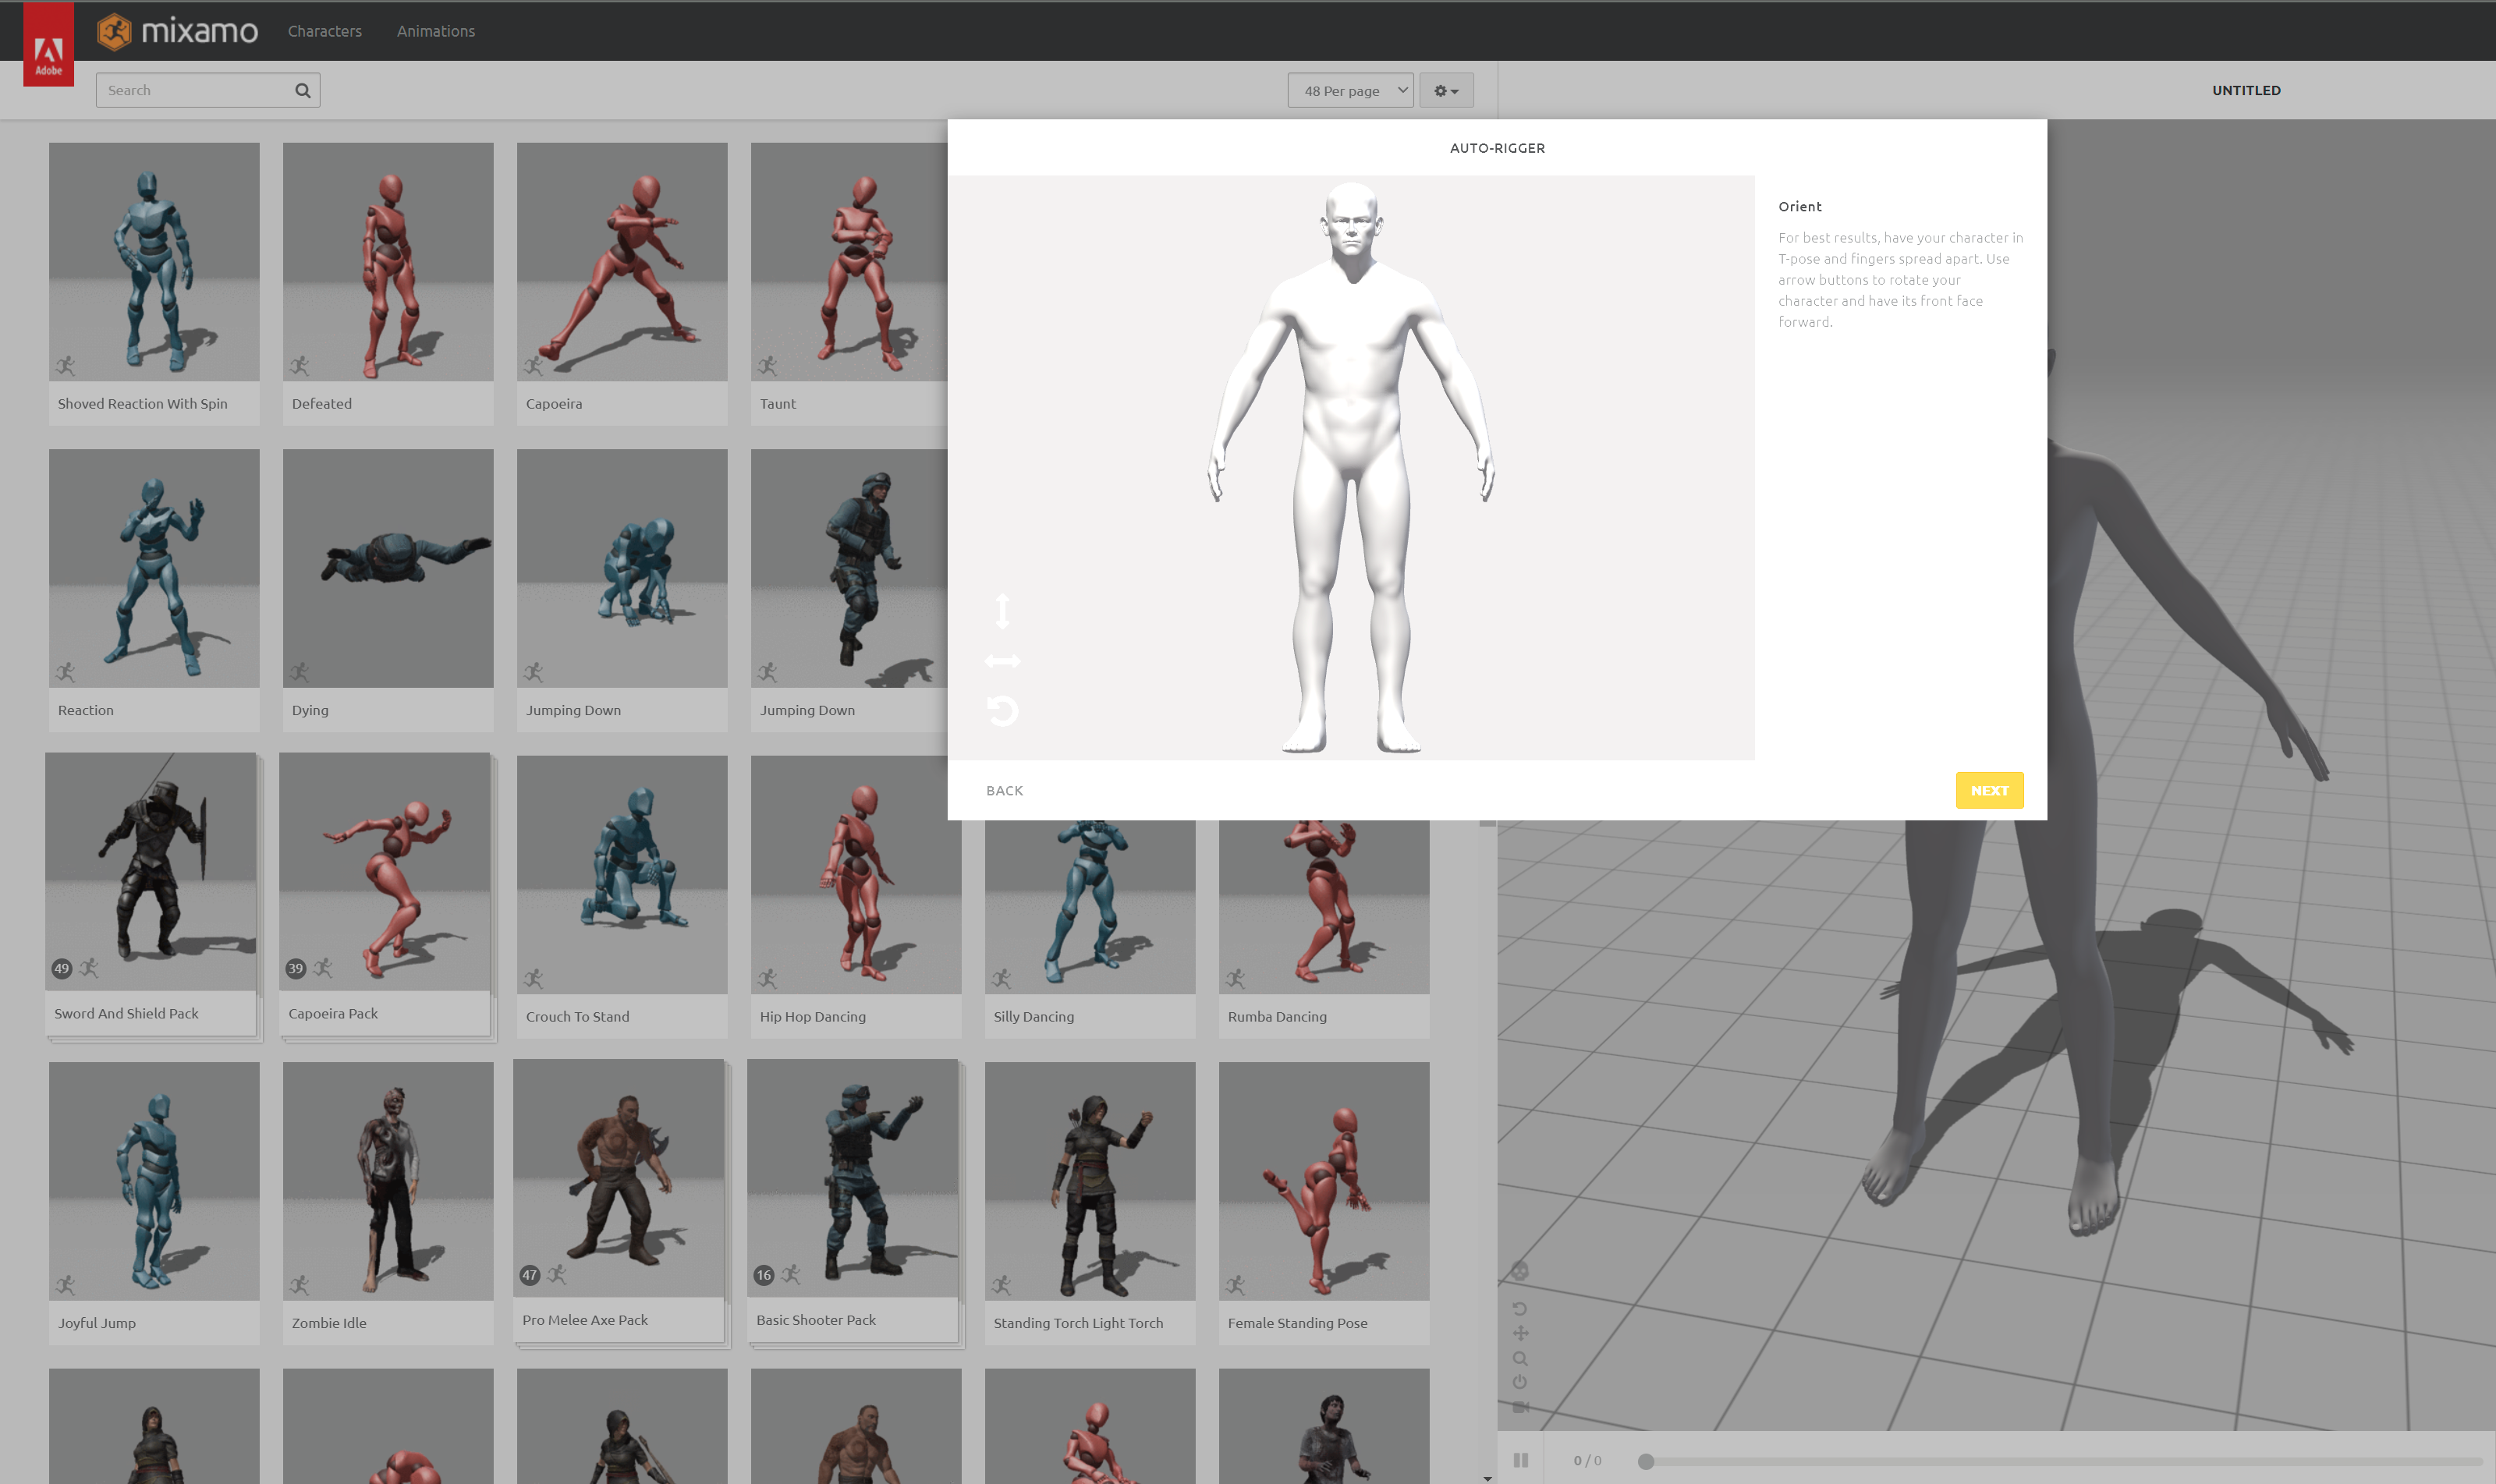The image size is (2496, 1484).
Task: Click the character model in Auto-Rigger preview
Action: (1352, 468)
